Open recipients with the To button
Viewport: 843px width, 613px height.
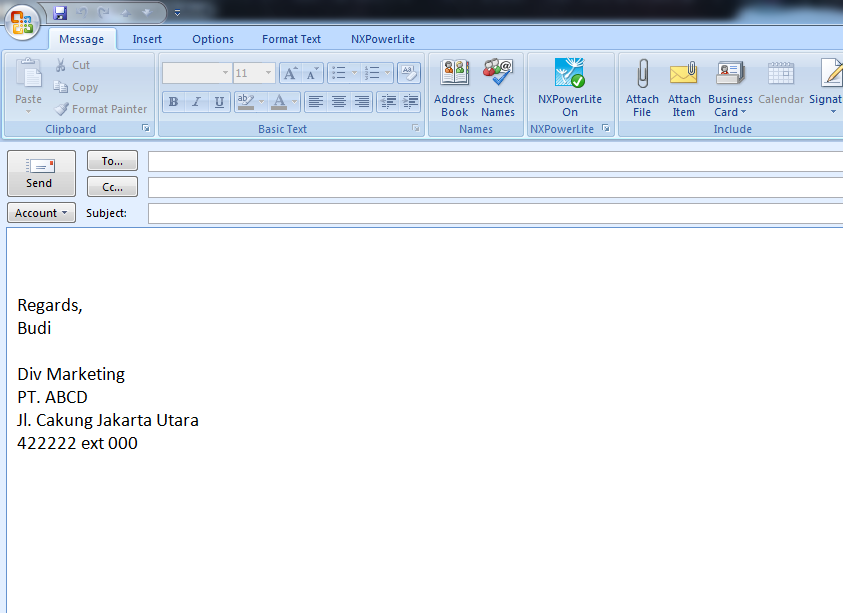(x=111, y=160)
